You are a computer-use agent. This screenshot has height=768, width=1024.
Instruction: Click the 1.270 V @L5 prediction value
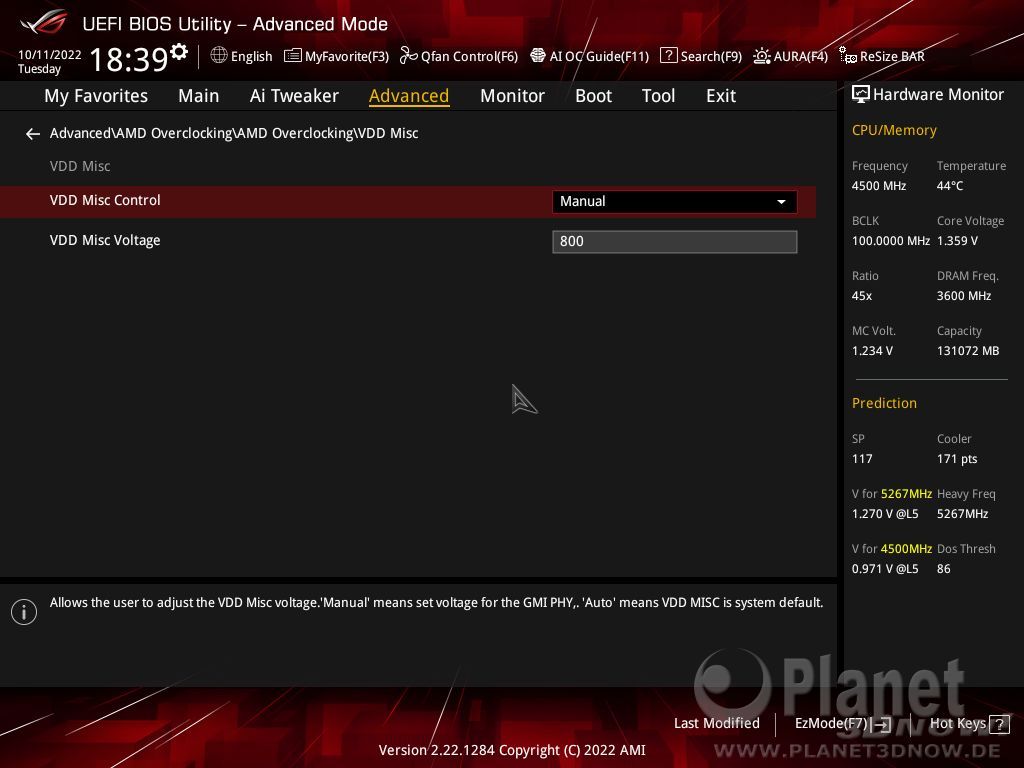(885, 514)
